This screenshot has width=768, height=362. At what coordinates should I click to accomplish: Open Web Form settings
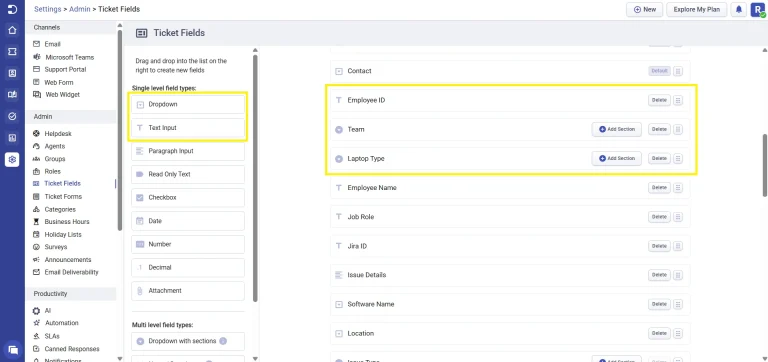click(x=59, y=82)
